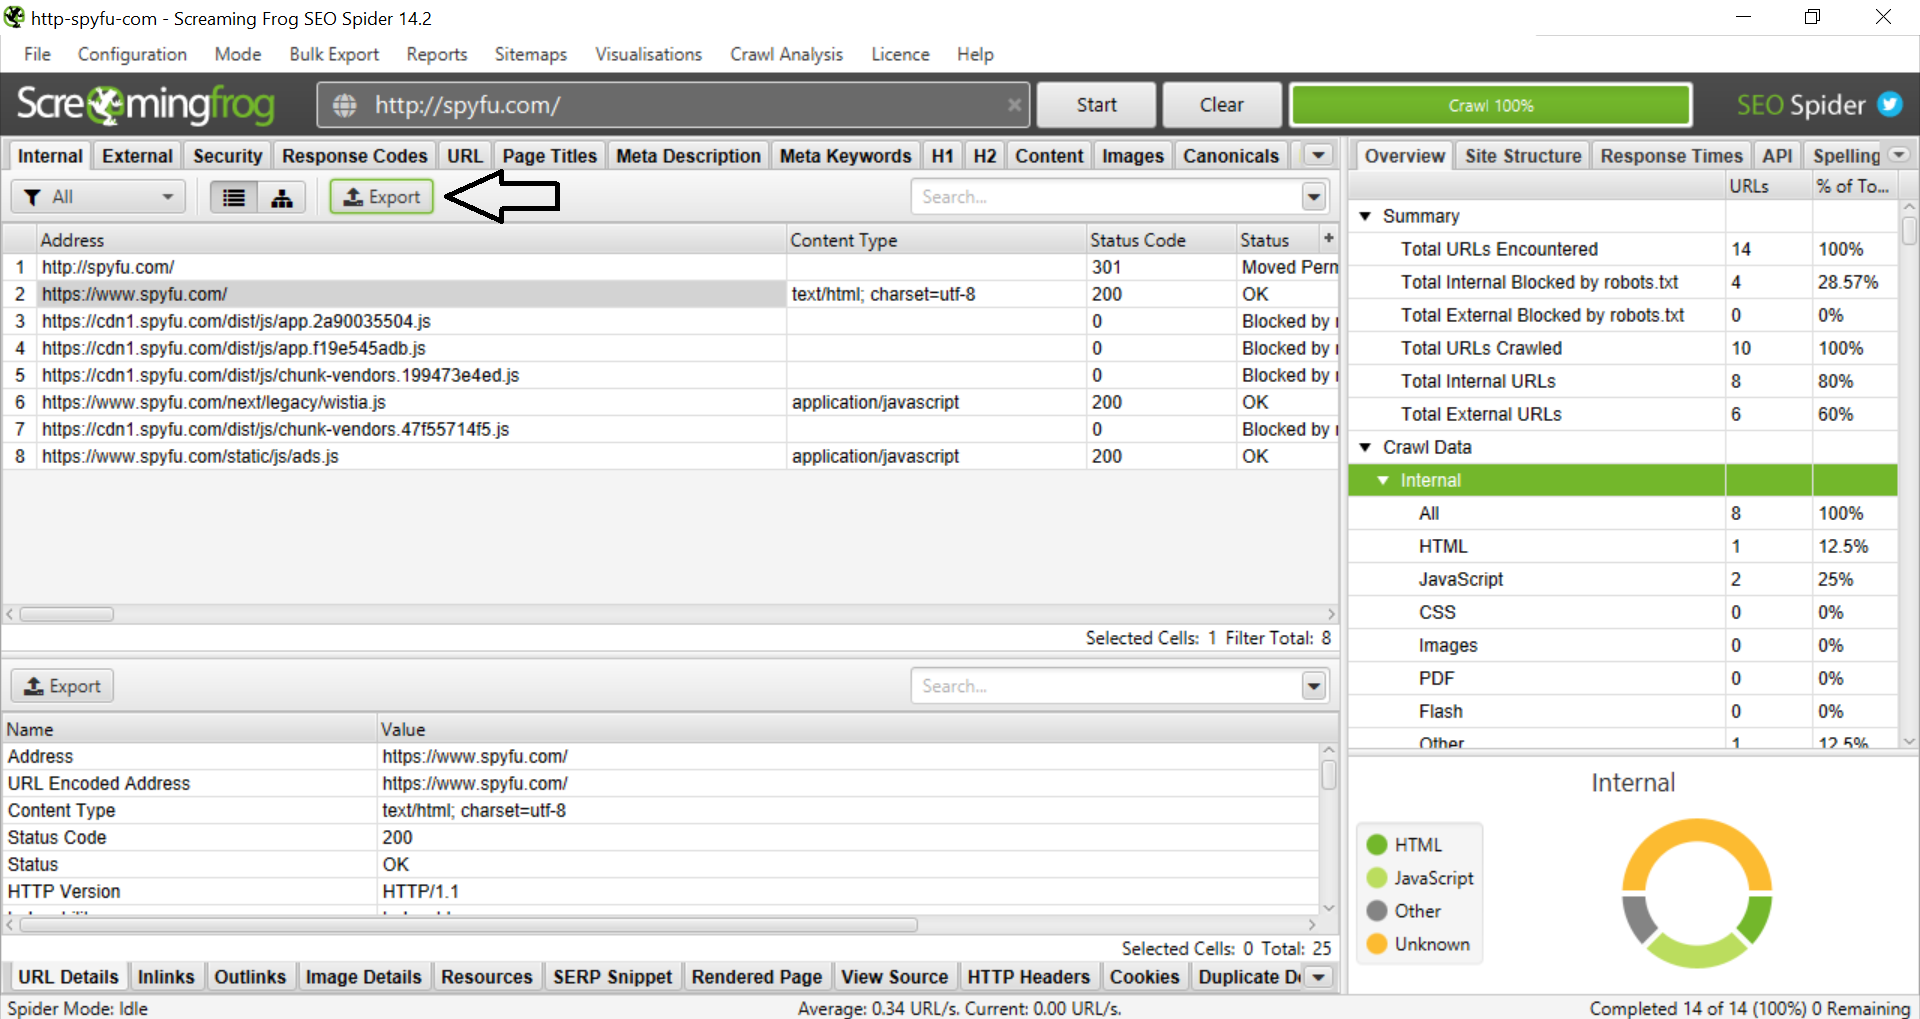Image resolution: width=1920 pixels, height=1019 pixels.
Task: Switch to the Security tab
Action: click(x=227, y=155)
